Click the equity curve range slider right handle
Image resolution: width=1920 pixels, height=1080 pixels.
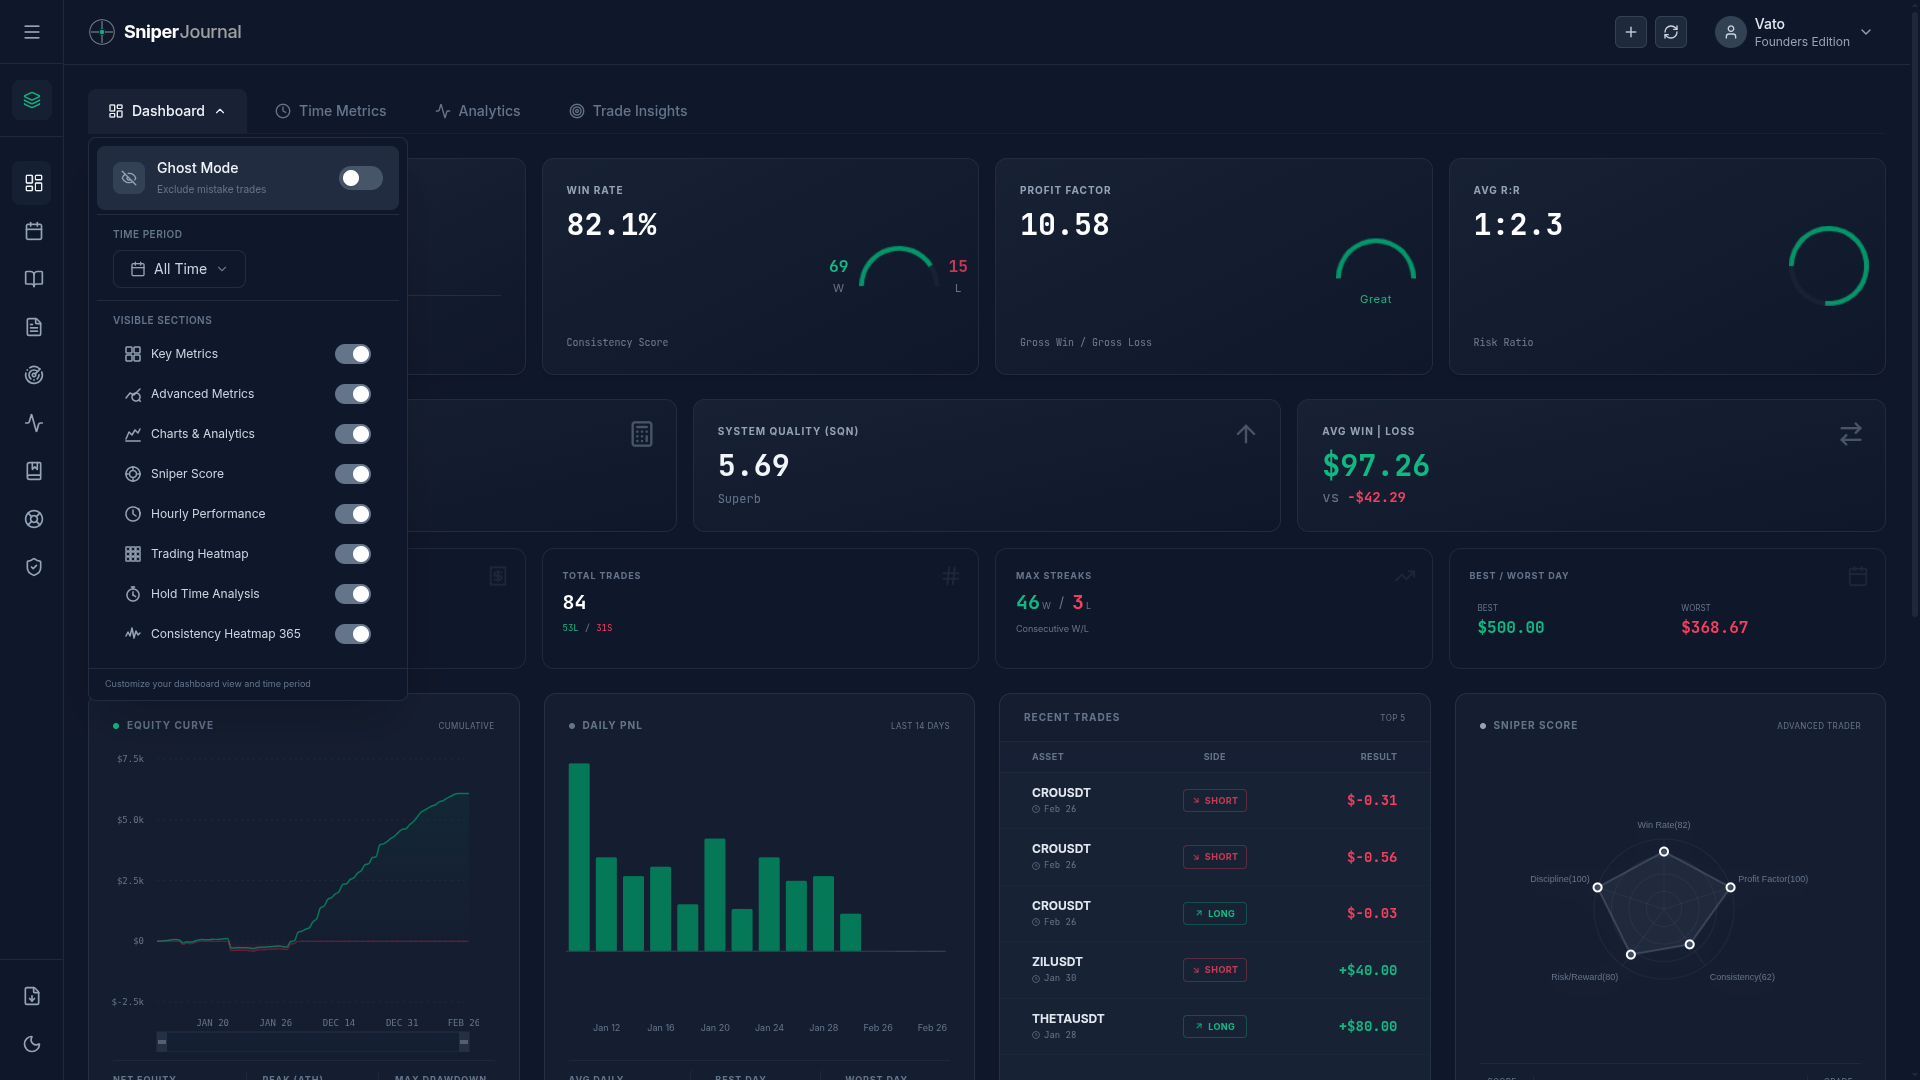[x=464, y=1042]
